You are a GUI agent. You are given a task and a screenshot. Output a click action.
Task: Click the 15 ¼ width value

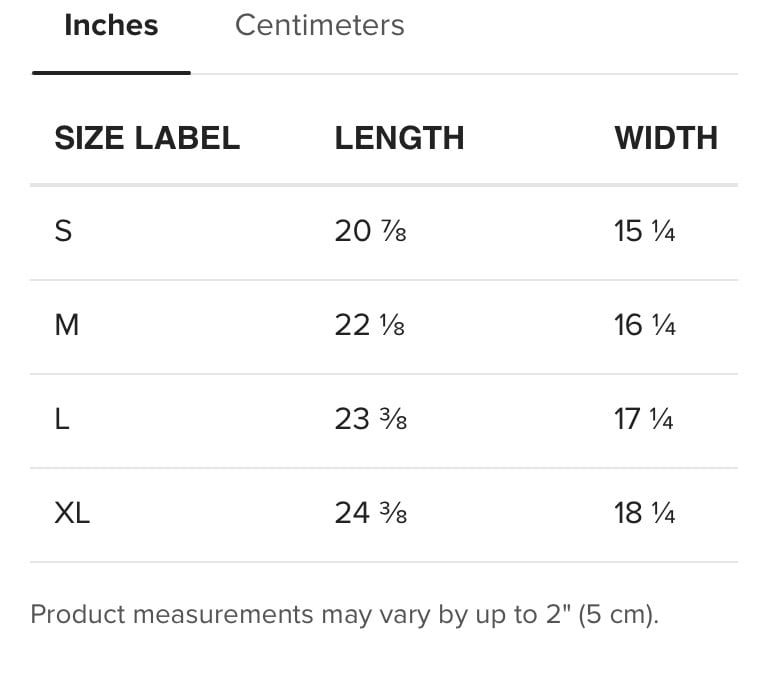tap(644, 232)
